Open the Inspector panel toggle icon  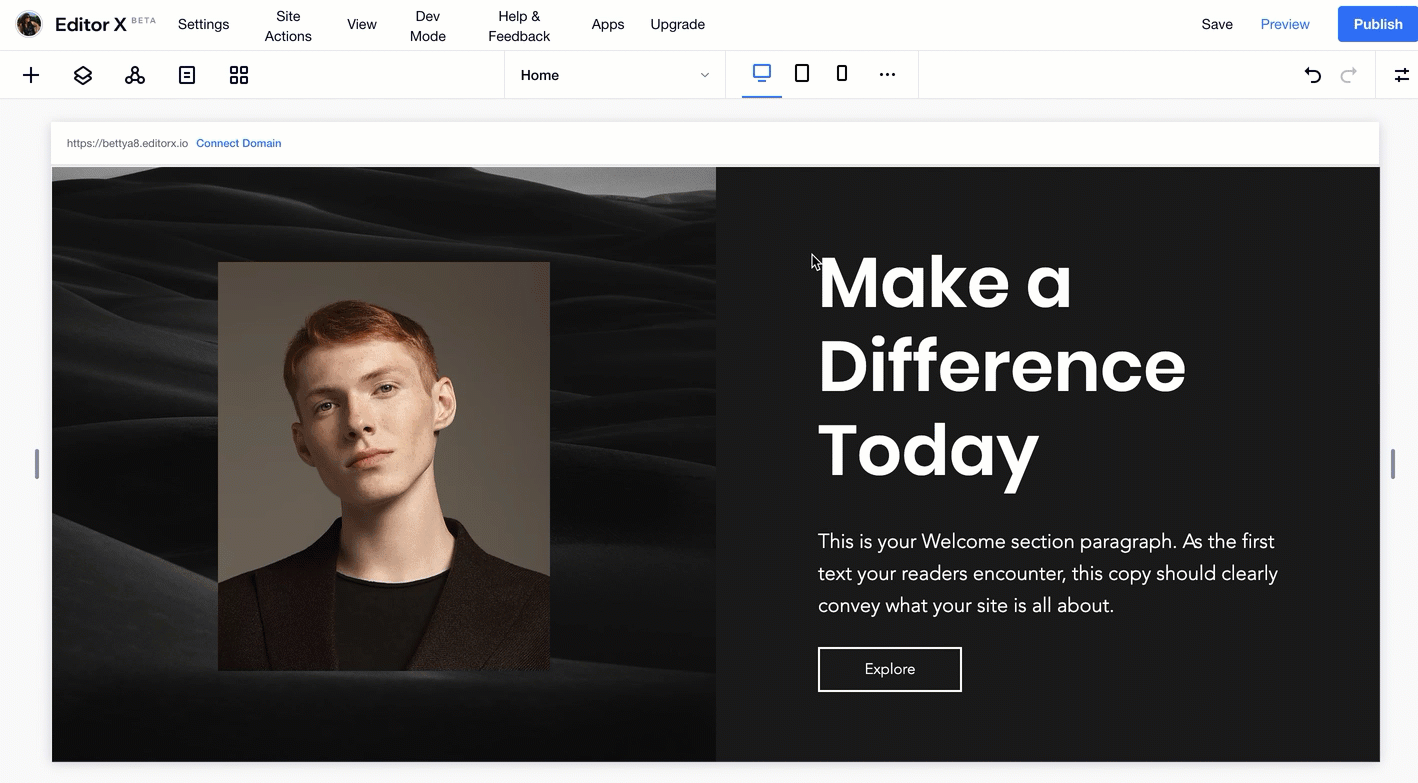[1402, 75]
